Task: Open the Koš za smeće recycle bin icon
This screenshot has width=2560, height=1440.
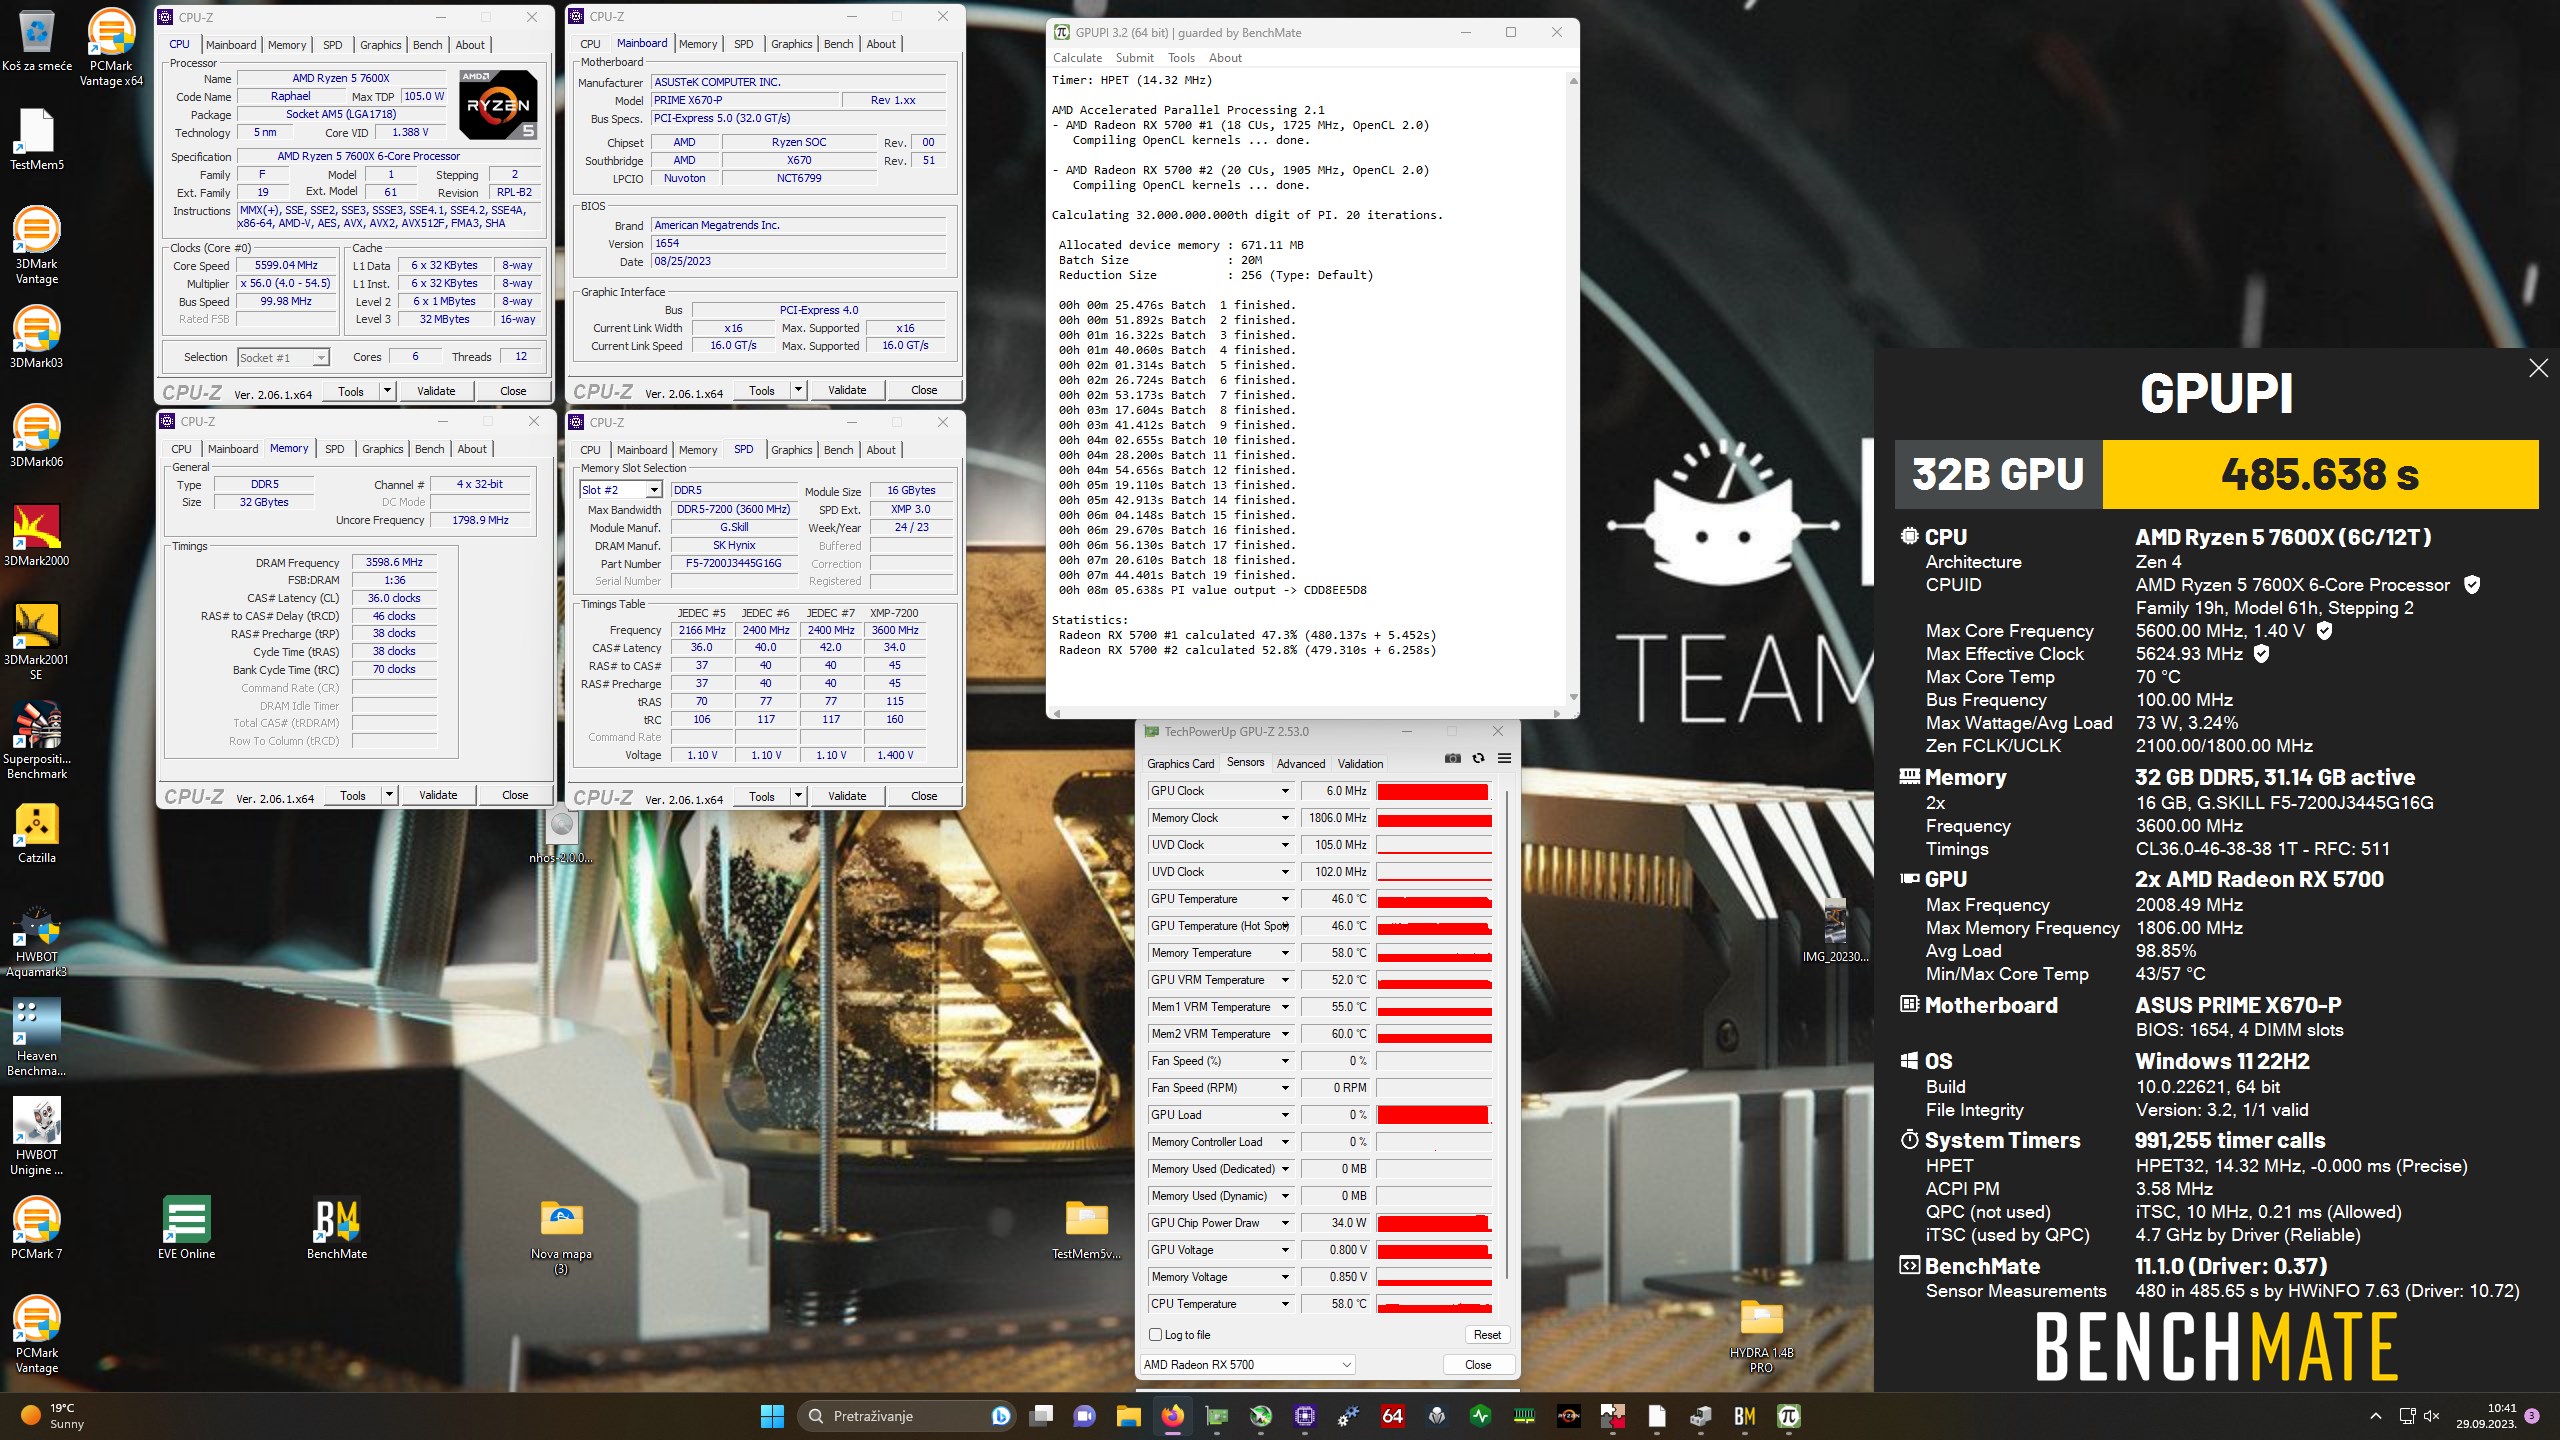Action: pos(36,41)
